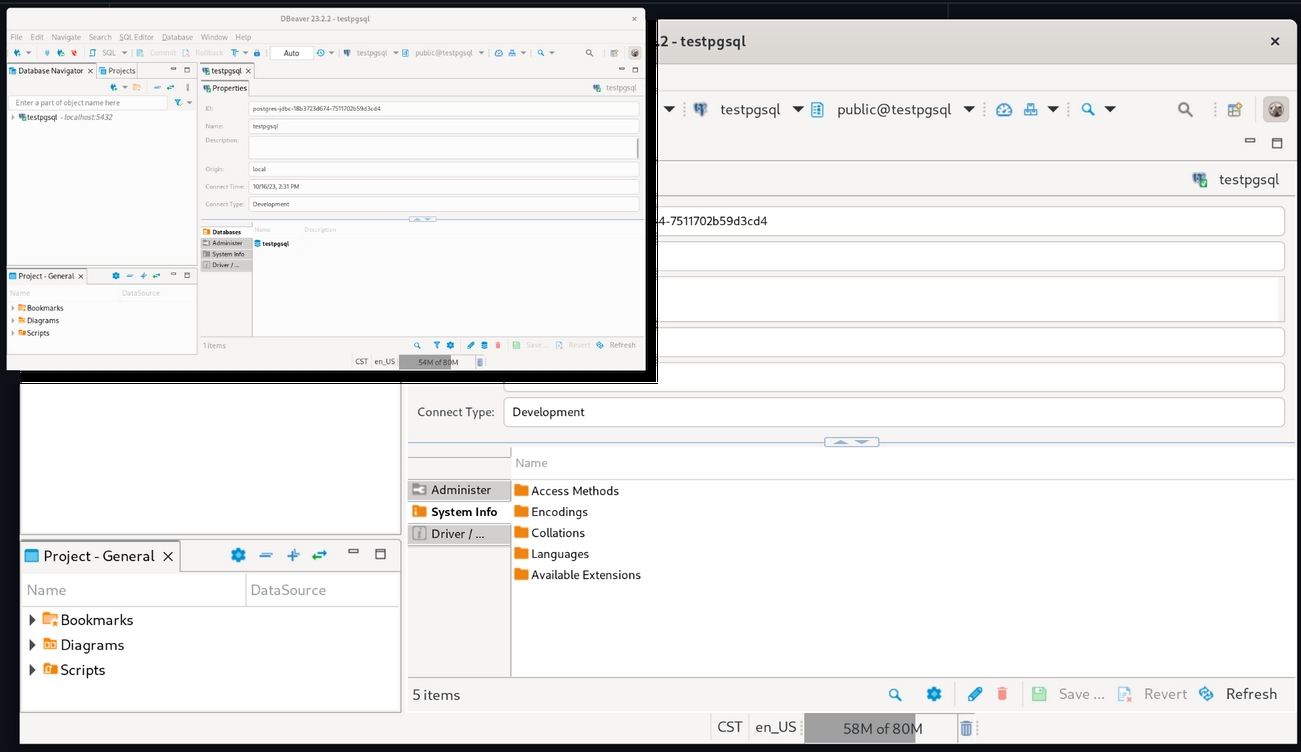Click perspective icon in front window toolbar
1301x752 pixels.
[614, 53]
